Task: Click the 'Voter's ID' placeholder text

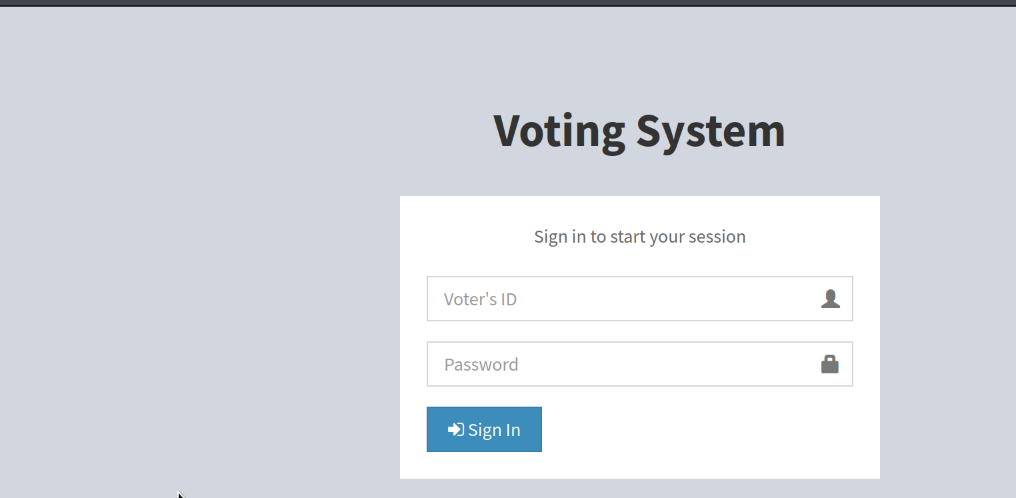Action: point(480,299)
